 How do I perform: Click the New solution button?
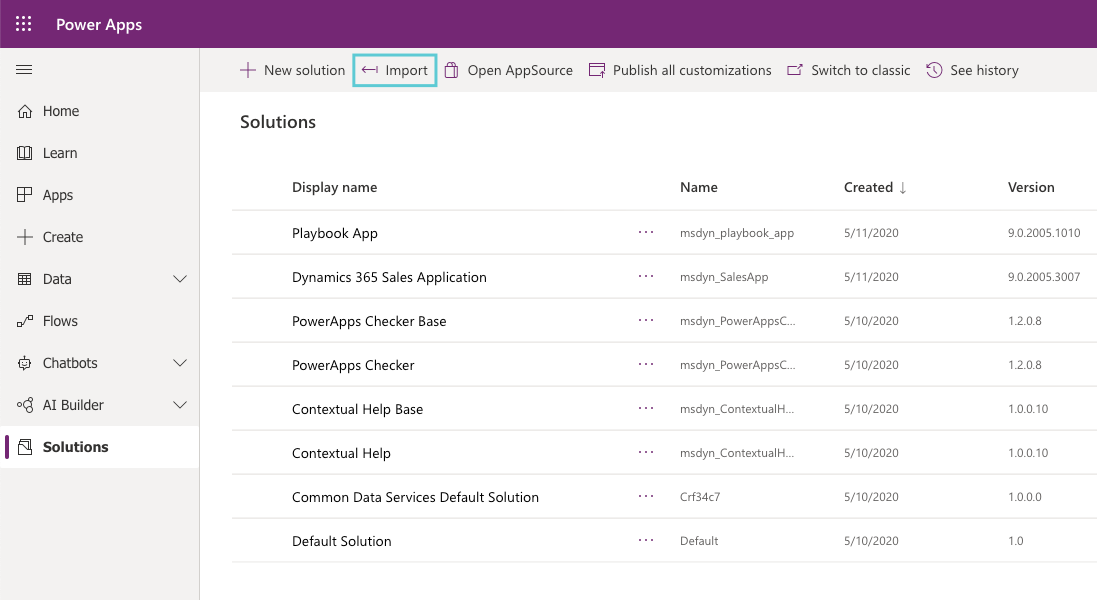[x=292, y=70]
